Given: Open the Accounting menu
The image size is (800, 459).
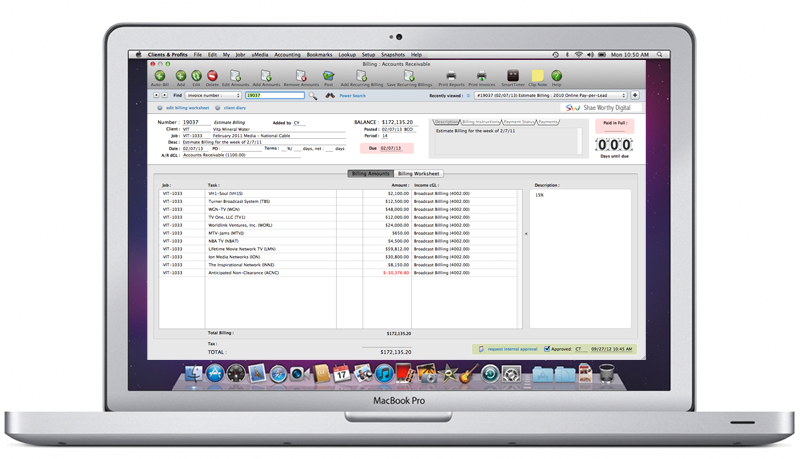Looking at the screenshot, I should pos(287,55).
